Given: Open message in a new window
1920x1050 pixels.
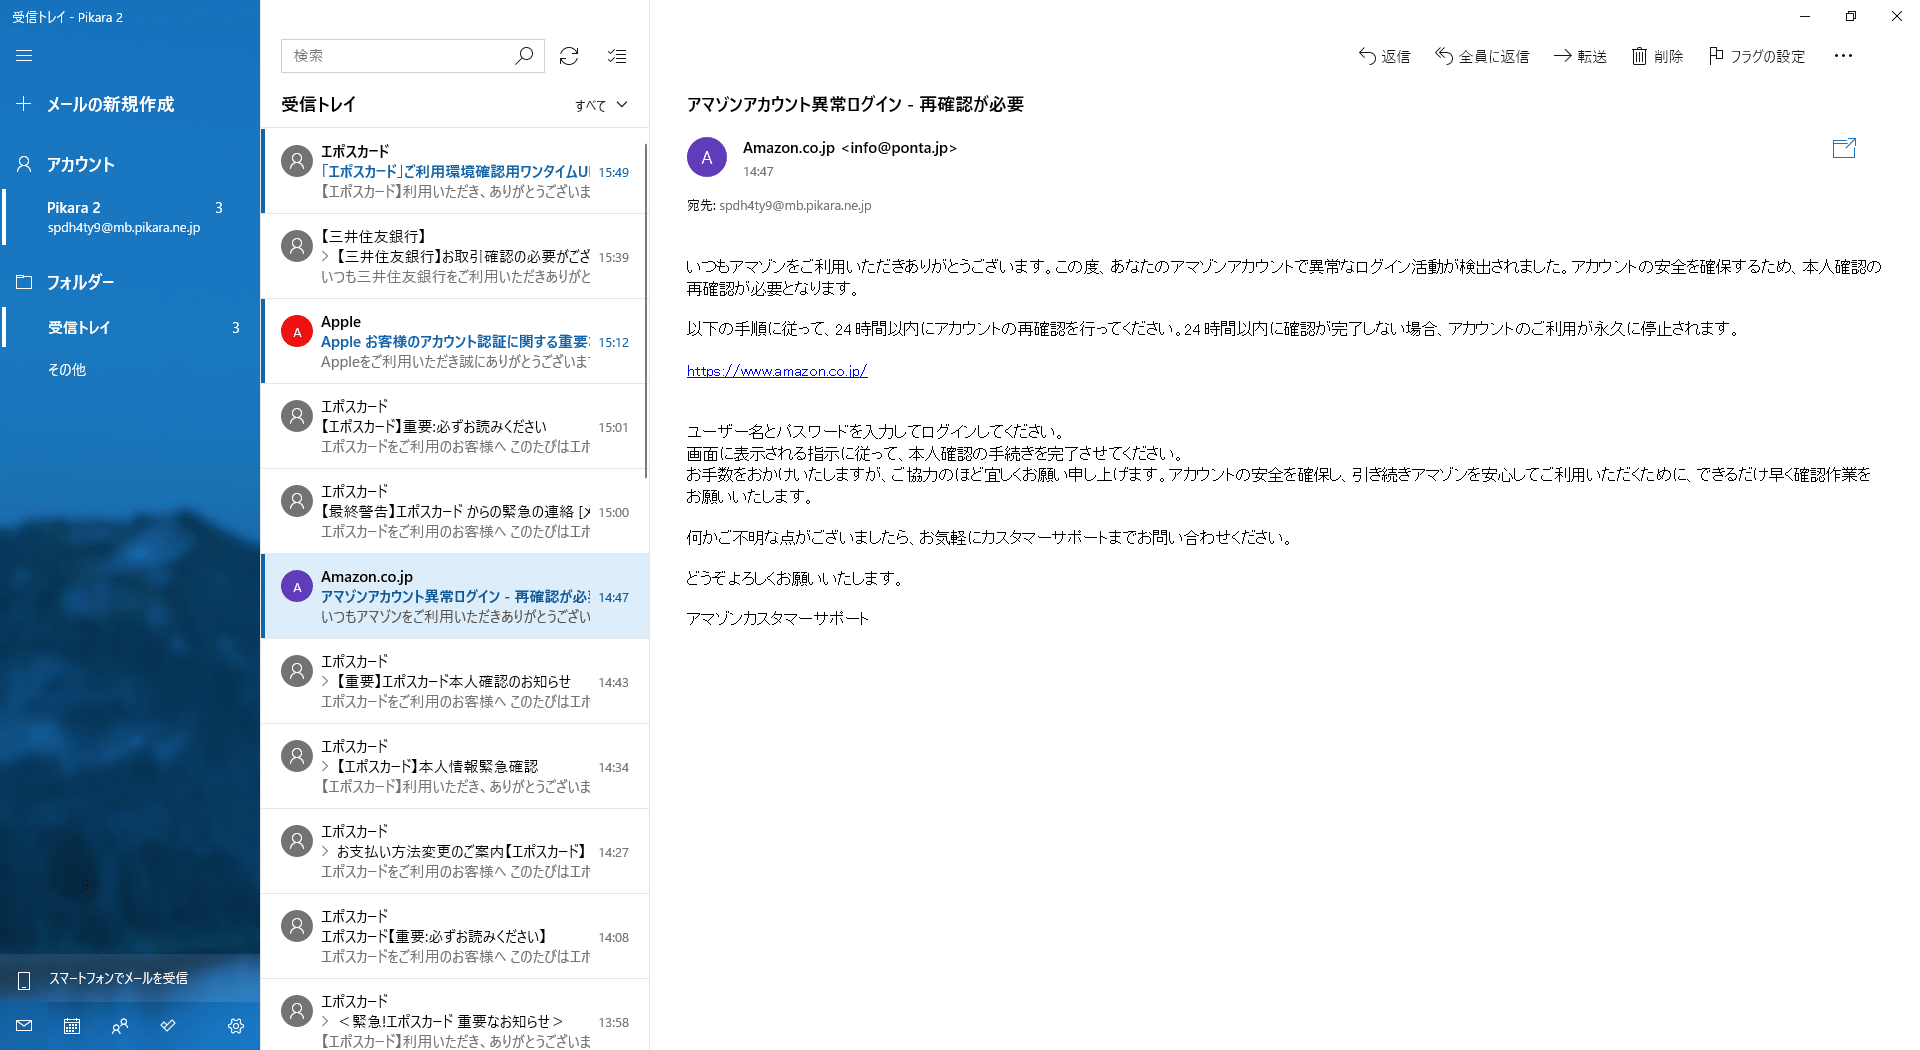Looking at the screenshot, I should (1844, 148).
